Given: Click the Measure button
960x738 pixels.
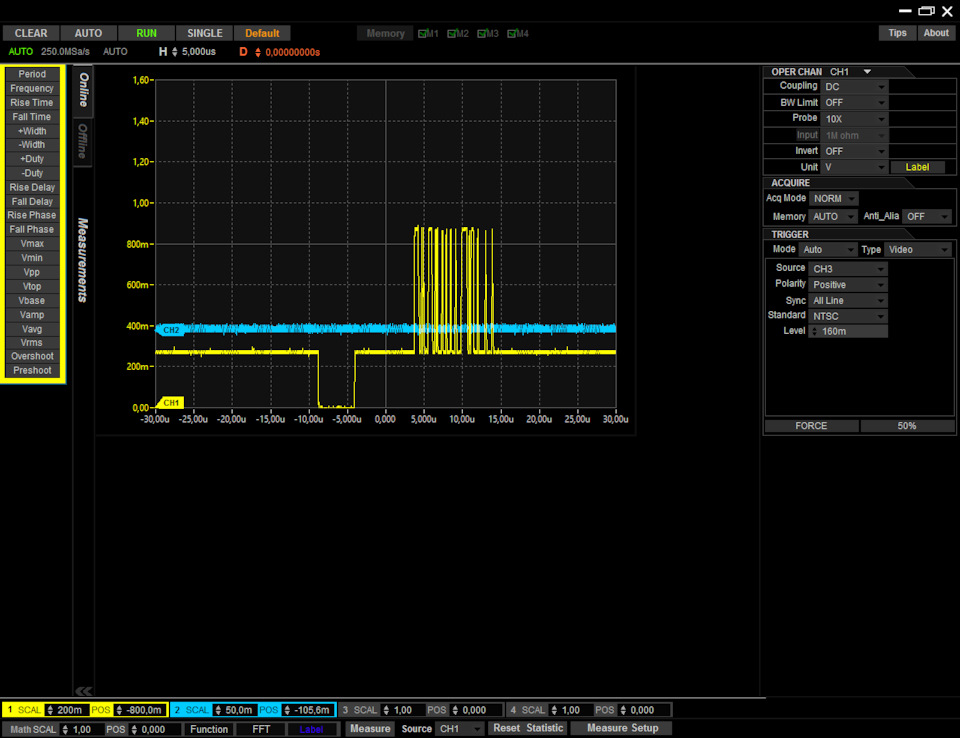Looking at the screenshot, I should click(x=370, y=729).
